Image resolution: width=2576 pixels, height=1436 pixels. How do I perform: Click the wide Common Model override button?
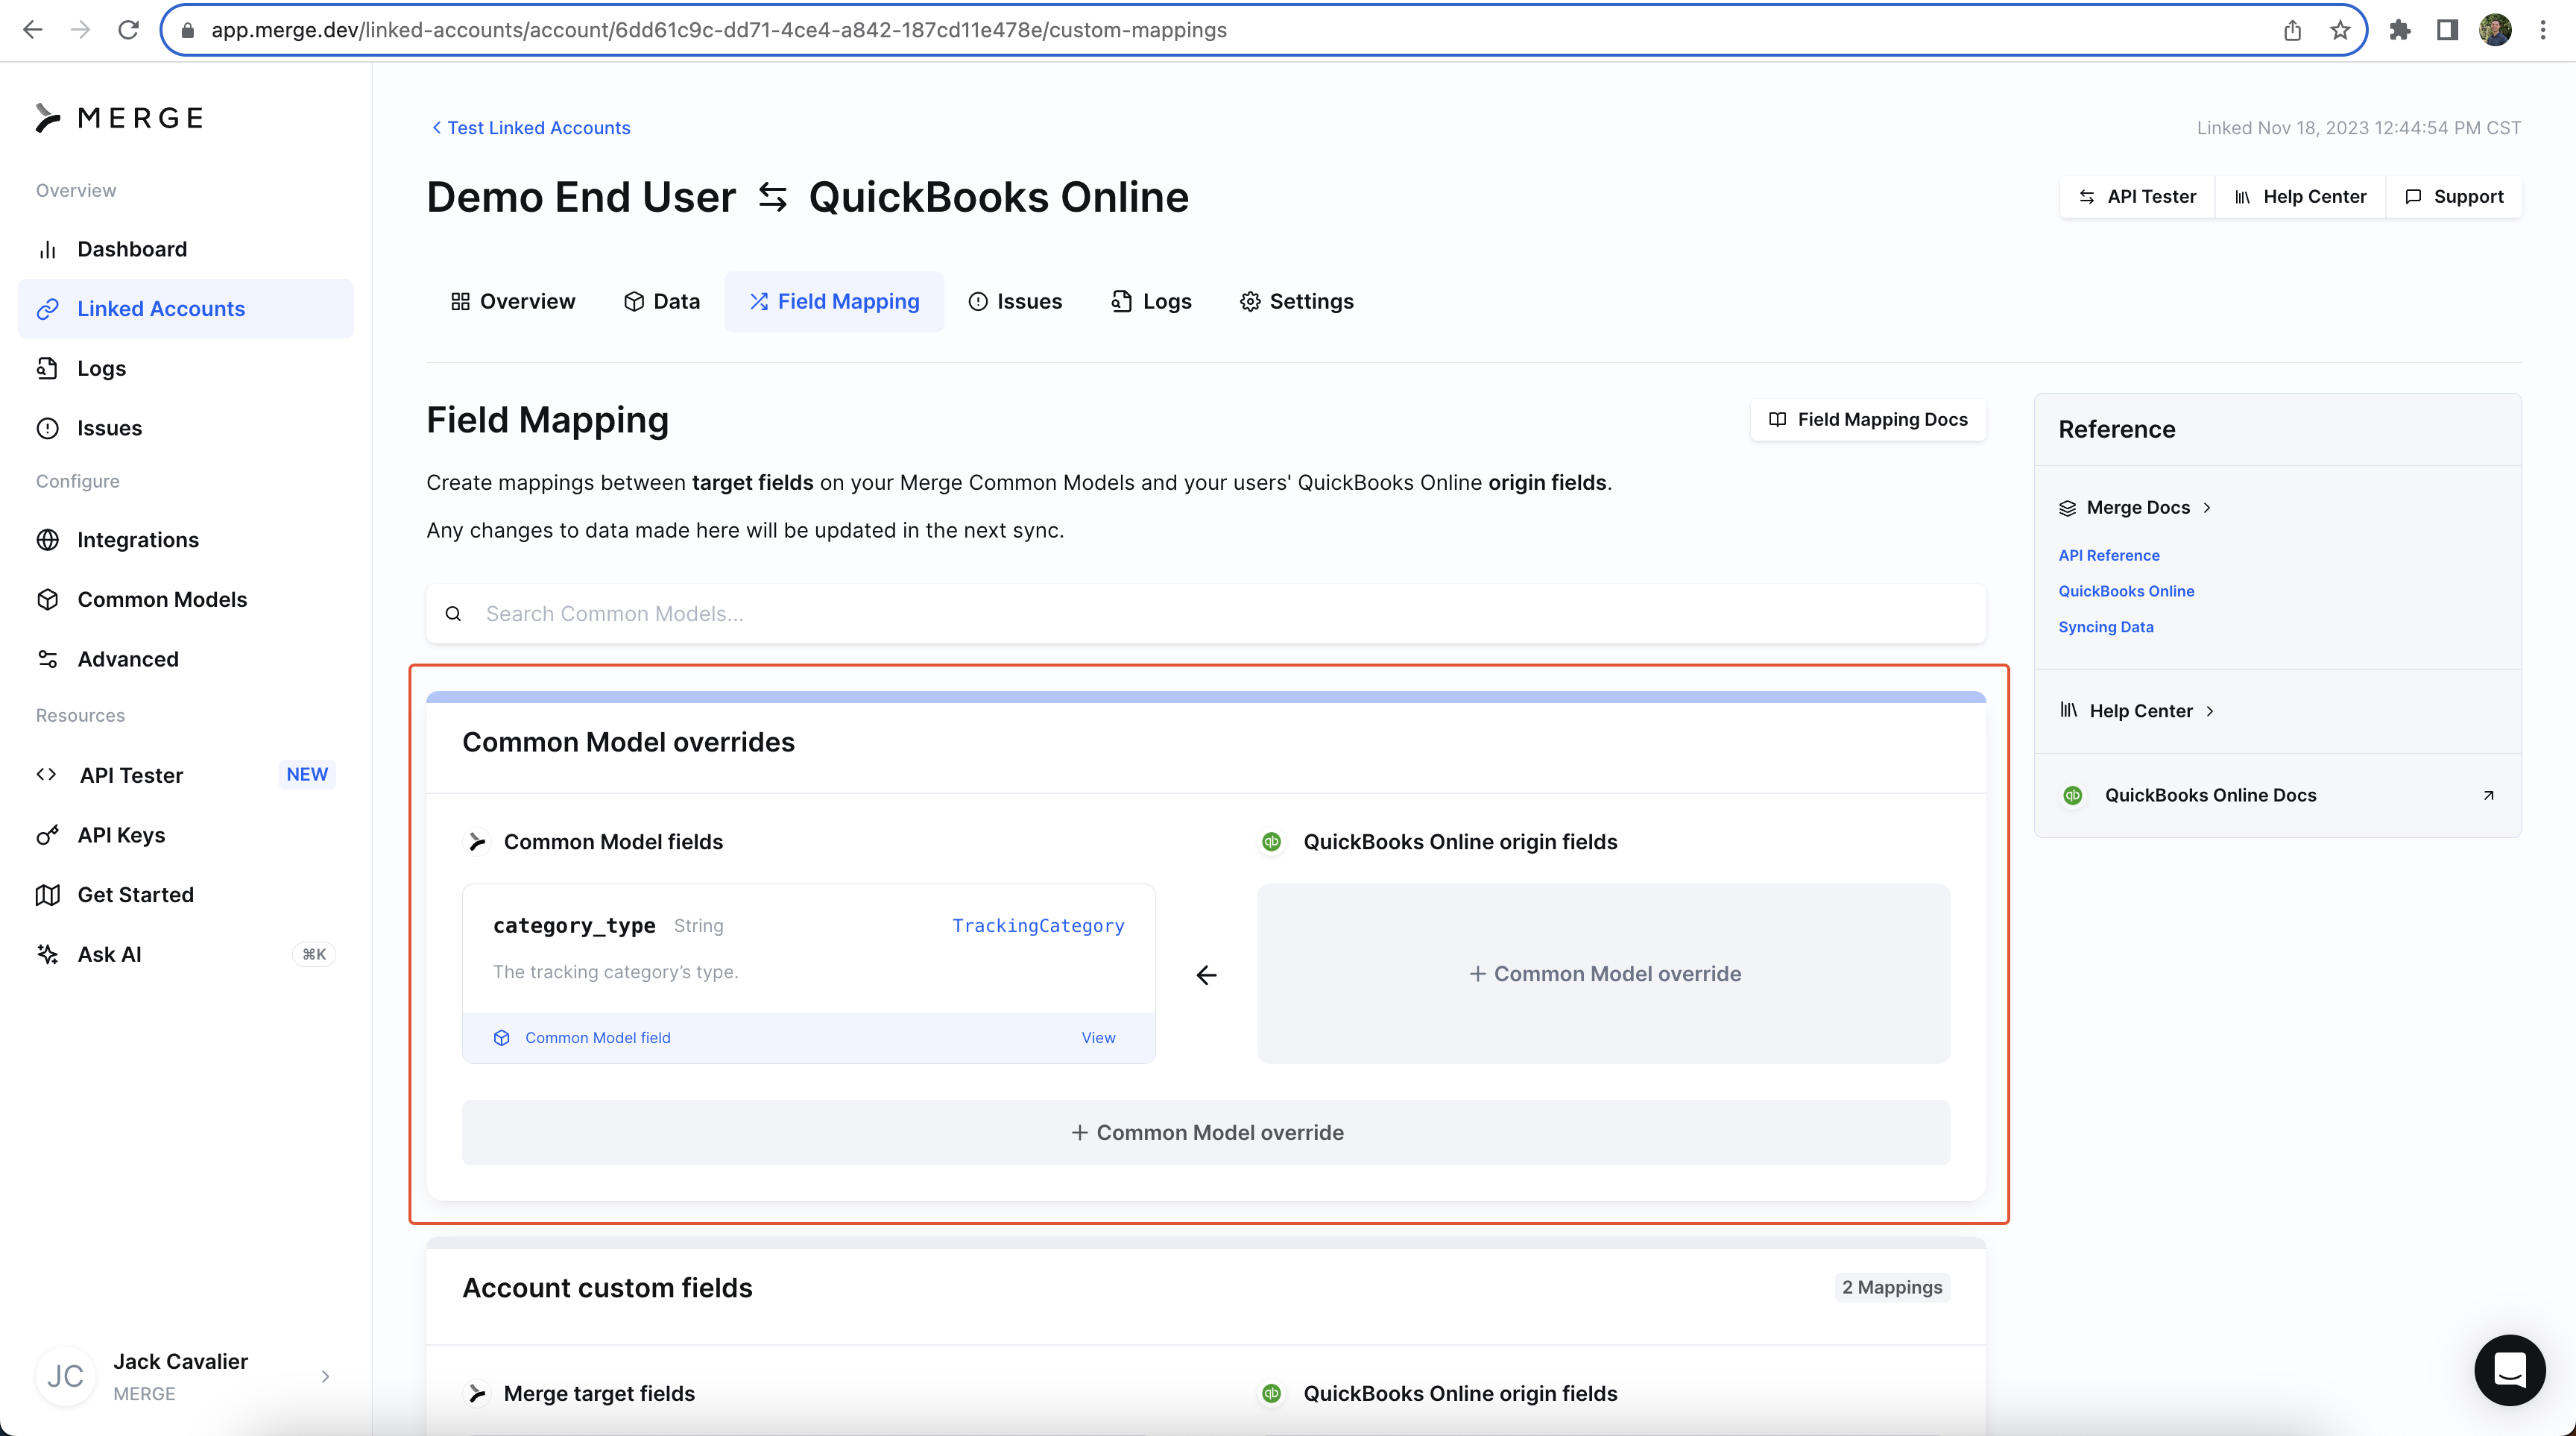(x=1206, y=1132)
